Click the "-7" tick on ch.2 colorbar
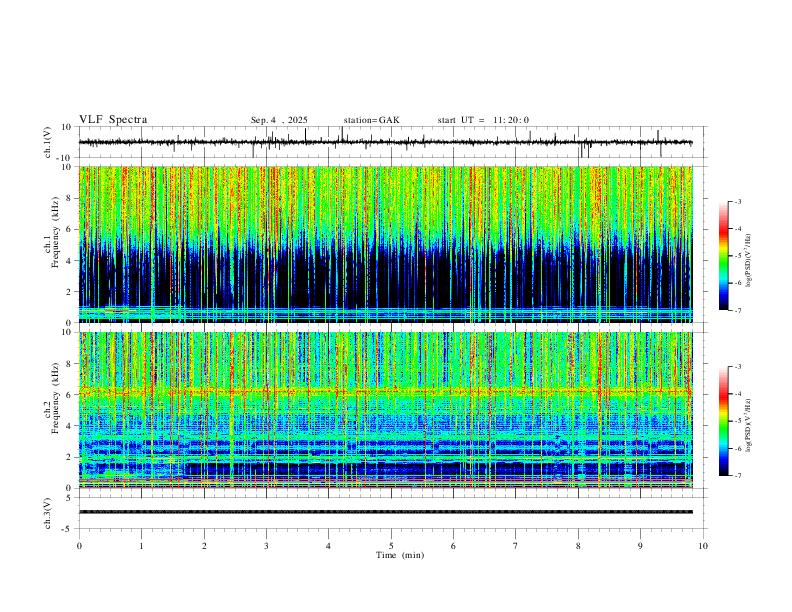 coord(737,476)
